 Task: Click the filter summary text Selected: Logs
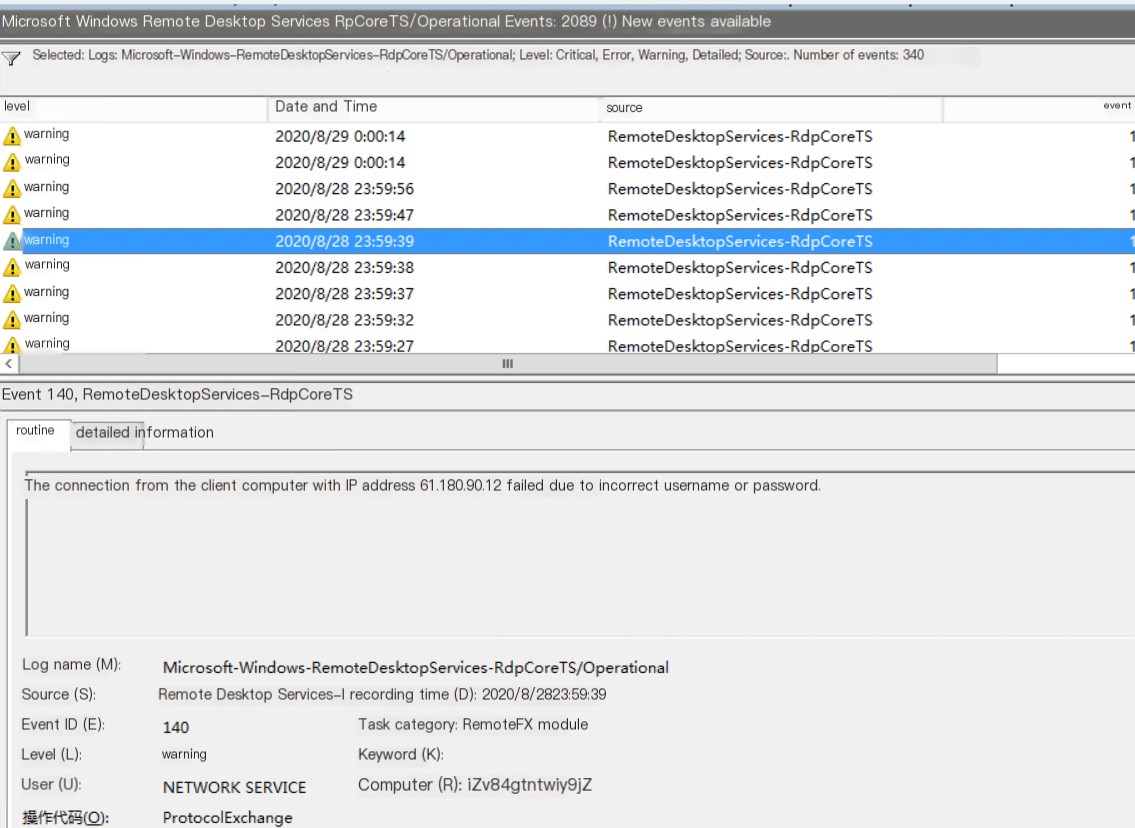coord(478,55)
